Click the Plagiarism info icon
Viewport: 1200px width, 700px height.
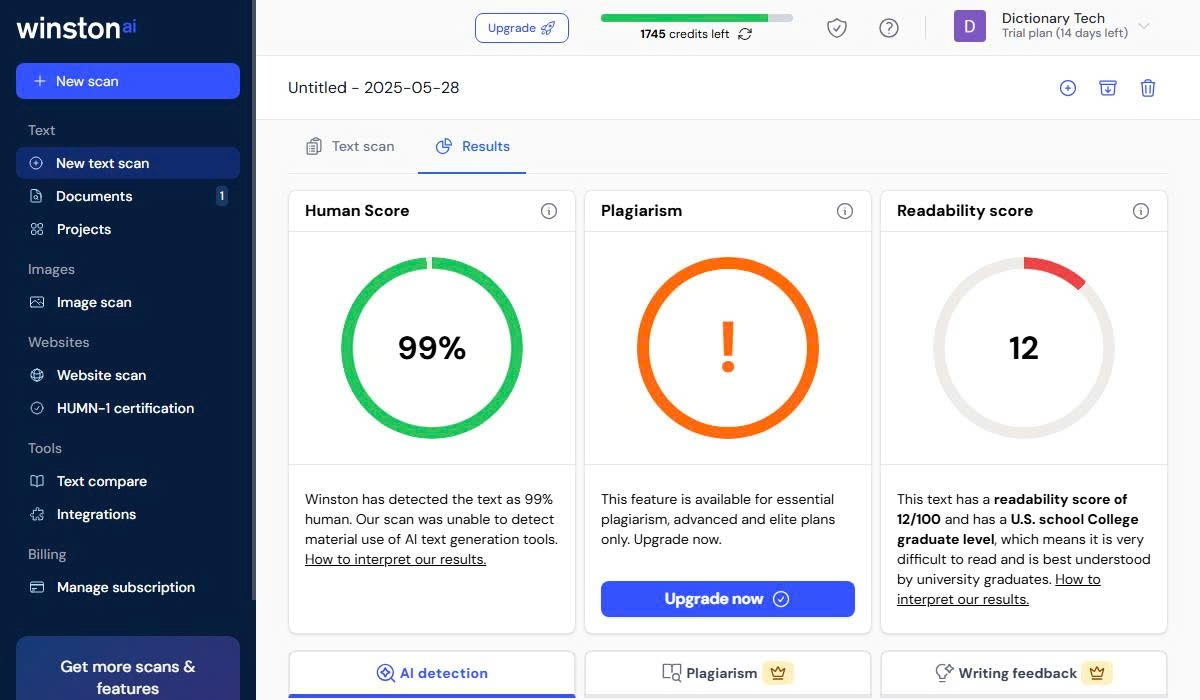(845, 211)
